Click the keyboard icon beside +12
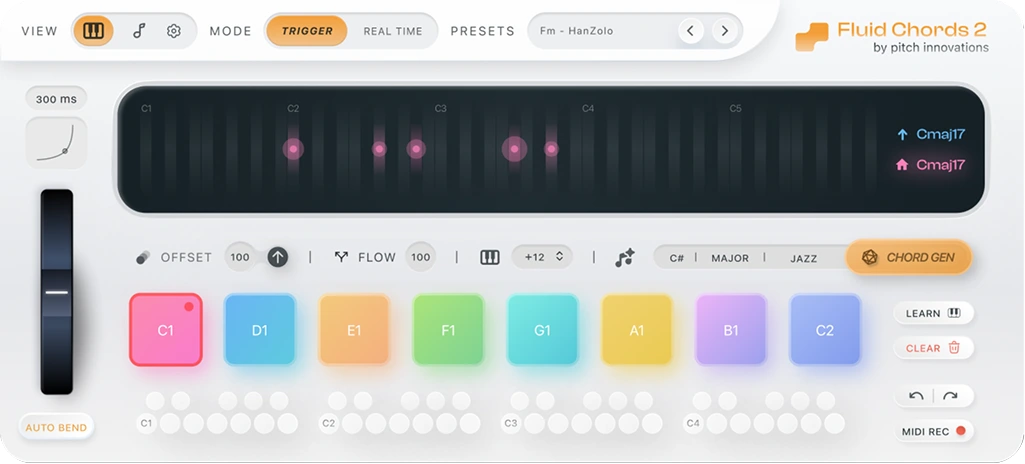 point(490,257)
